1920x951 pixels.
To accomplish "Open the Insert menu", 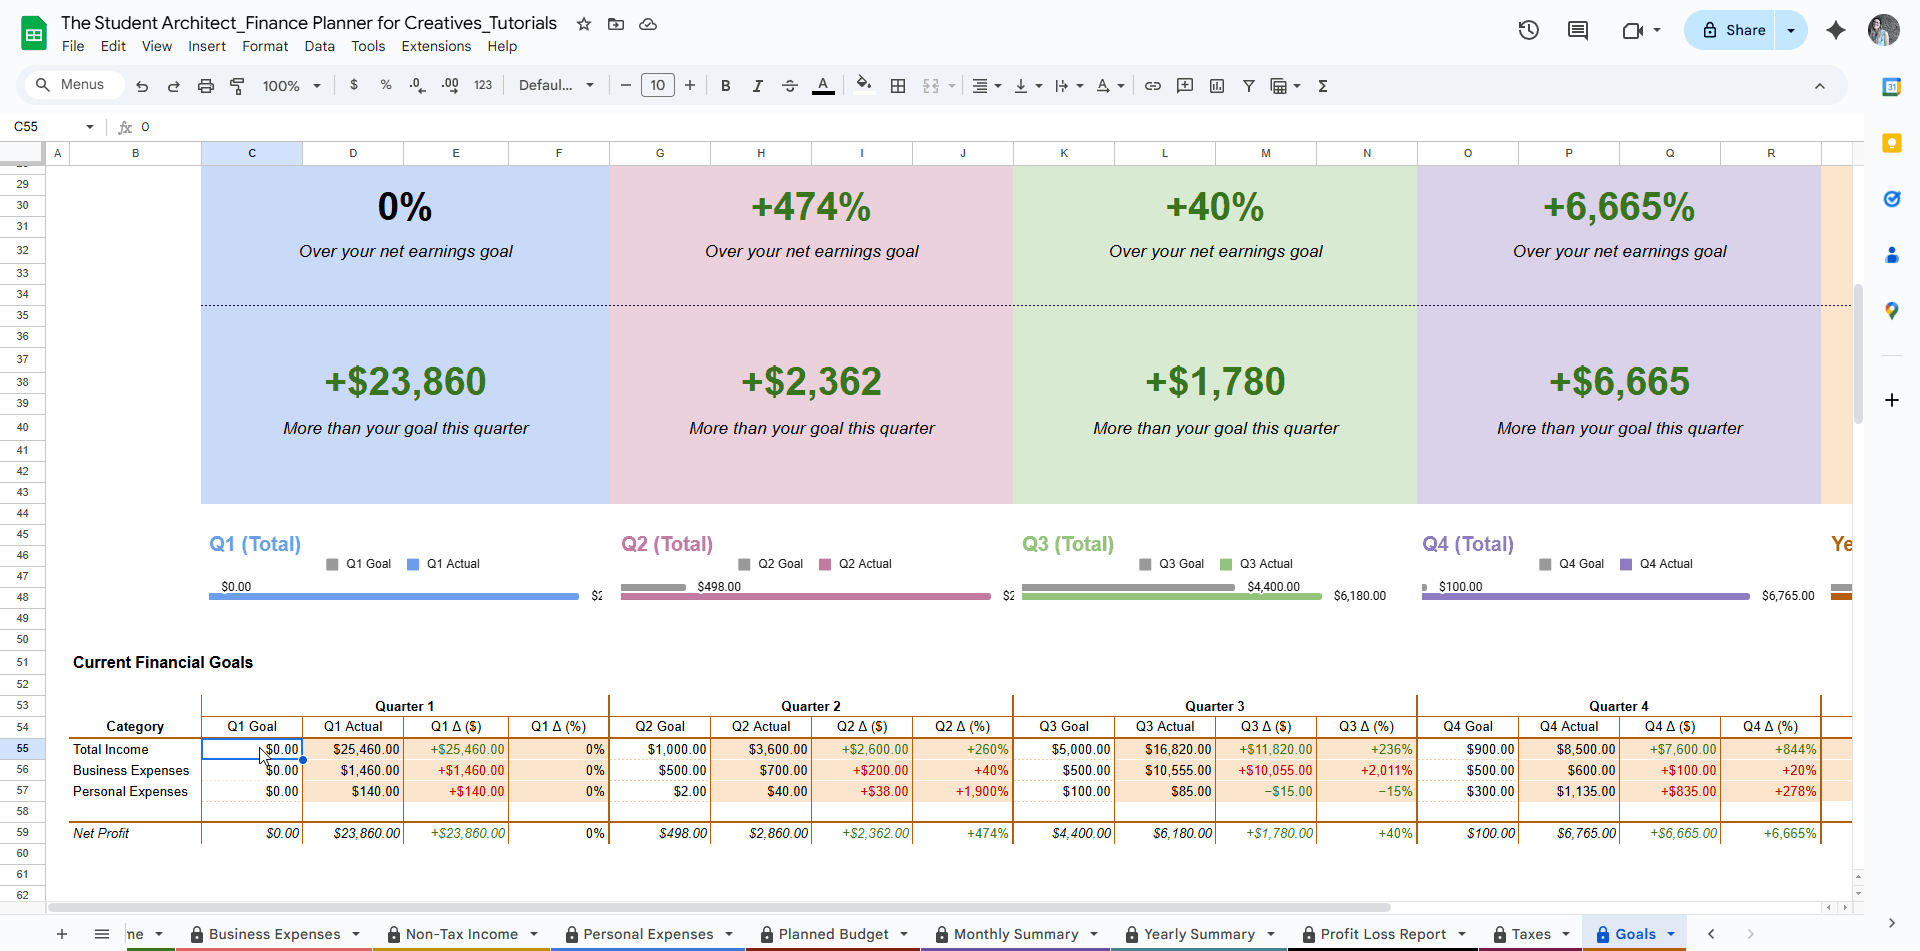I will [x=207, y=46].
